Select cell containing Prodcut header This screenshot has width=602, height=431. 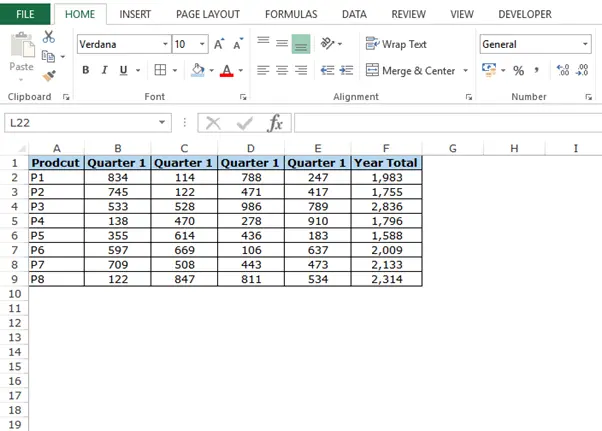tap(56, 163)
